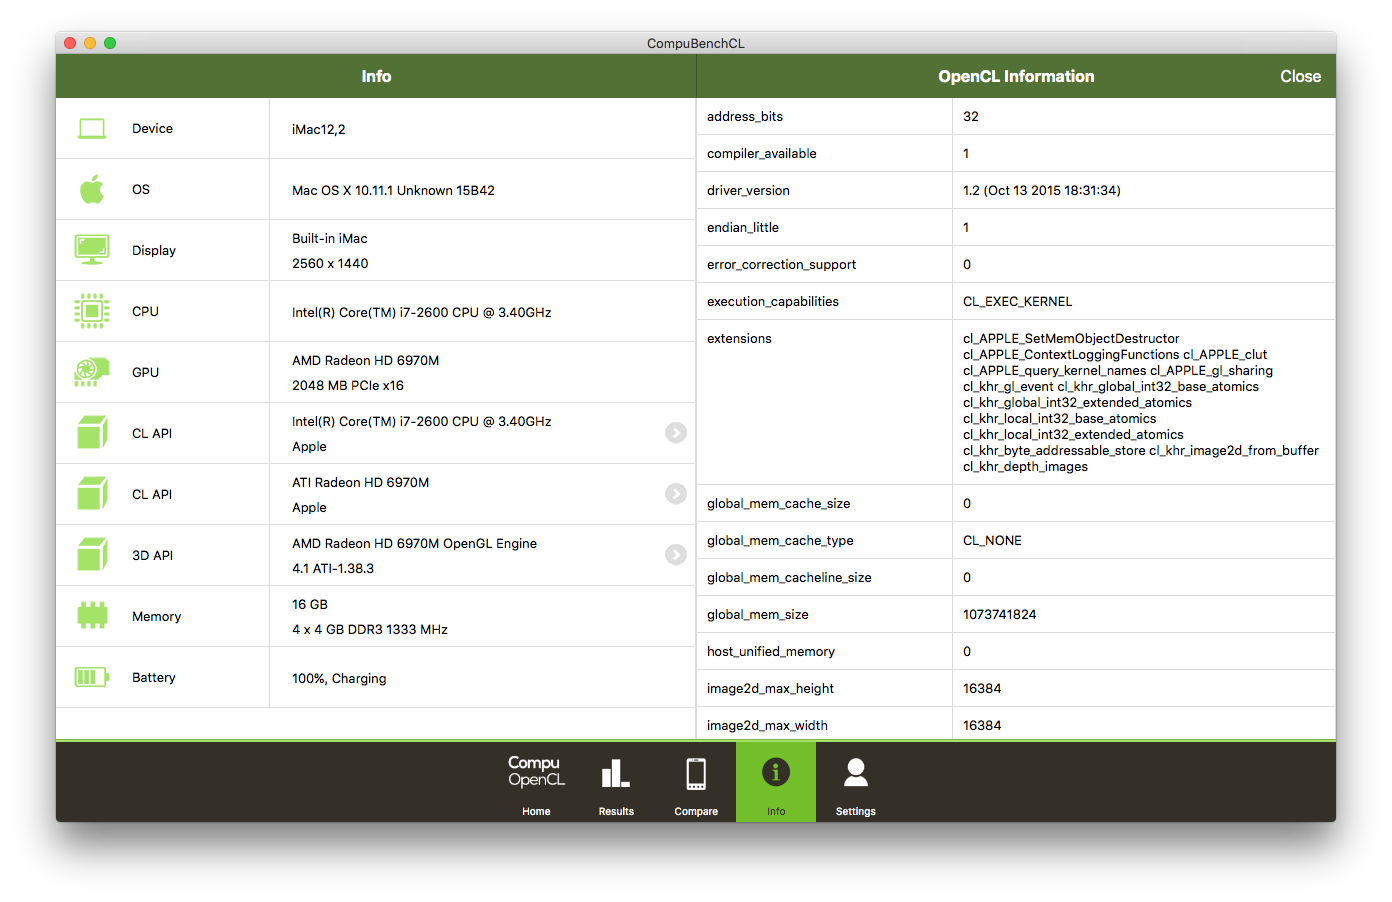Click the GPU graphics card icon
Viewport: 1392px width, 902px height.
(92, 372)
